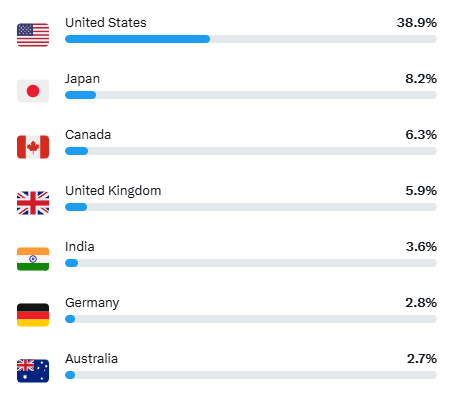Select the United States country label
Viewport: 452px width, 400px height.
click(x=106, y=23)
